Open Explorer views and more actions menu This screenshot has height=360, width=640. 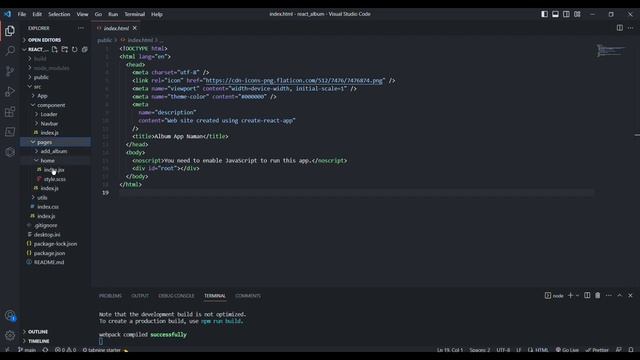click(x=81, y=28)
